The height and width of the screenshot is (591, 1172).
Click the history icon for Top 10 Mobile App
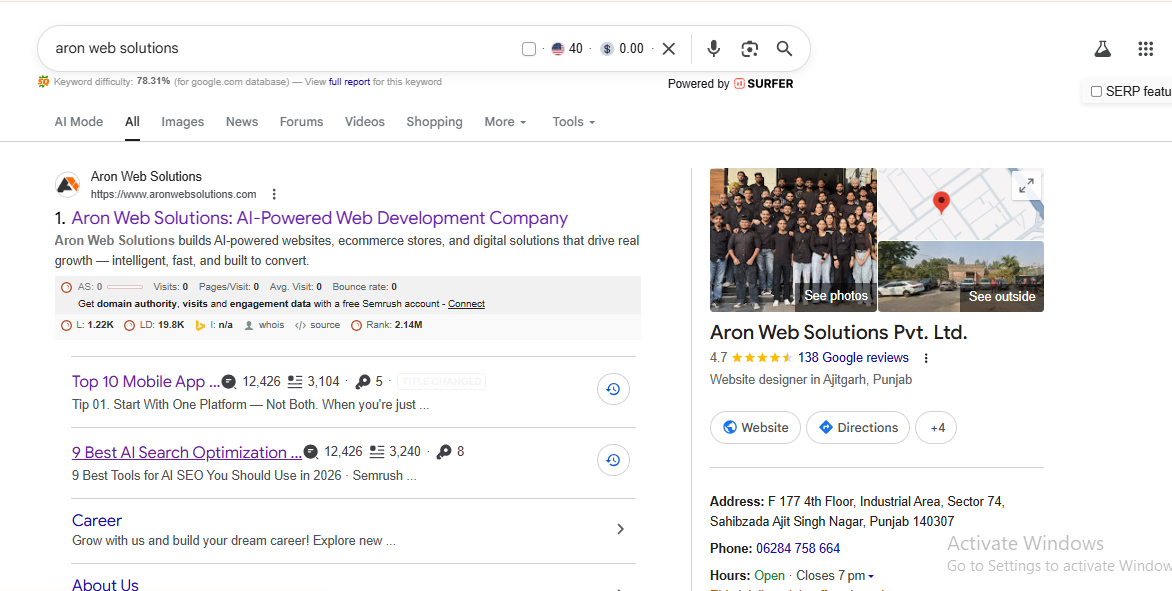[613, 389]
